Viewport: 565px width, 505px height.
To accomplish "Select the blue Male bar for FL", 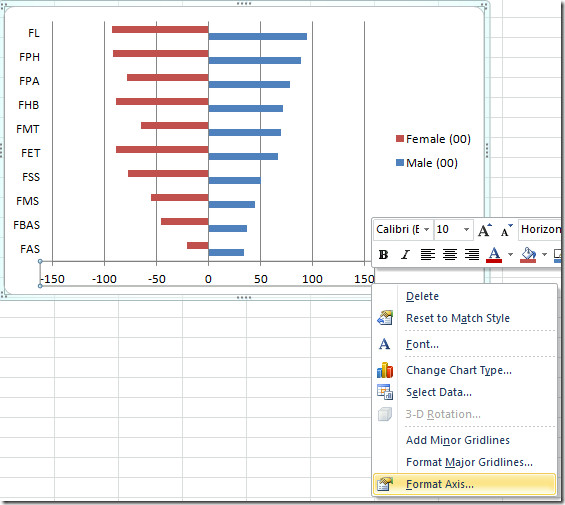I will (258, 36).
